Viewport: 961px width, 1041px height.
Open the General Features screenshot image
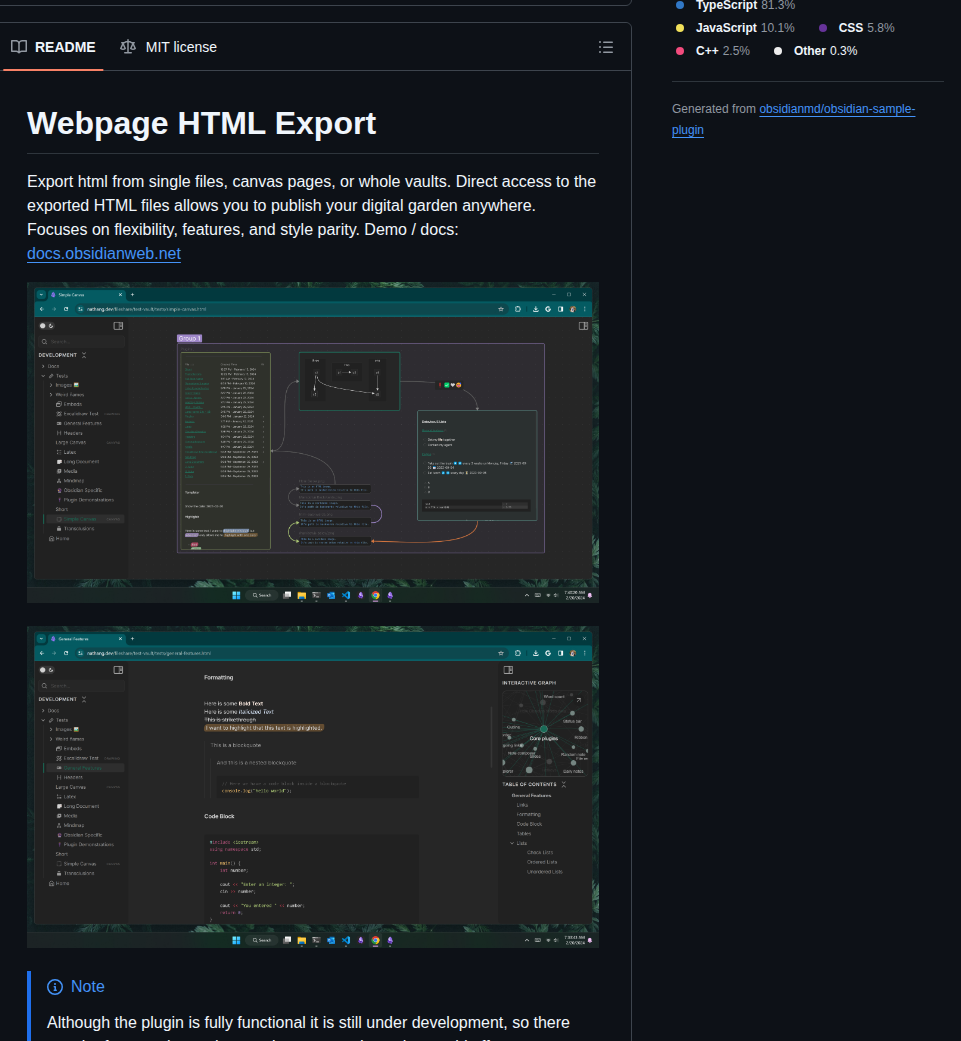(313, 787)
